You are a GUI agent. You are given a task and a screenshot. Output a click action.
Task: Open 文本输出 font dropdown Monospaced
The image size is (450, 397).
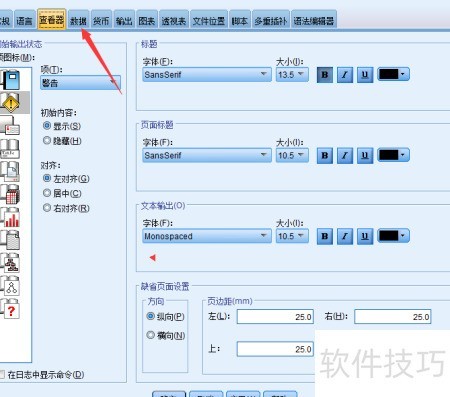207,236
